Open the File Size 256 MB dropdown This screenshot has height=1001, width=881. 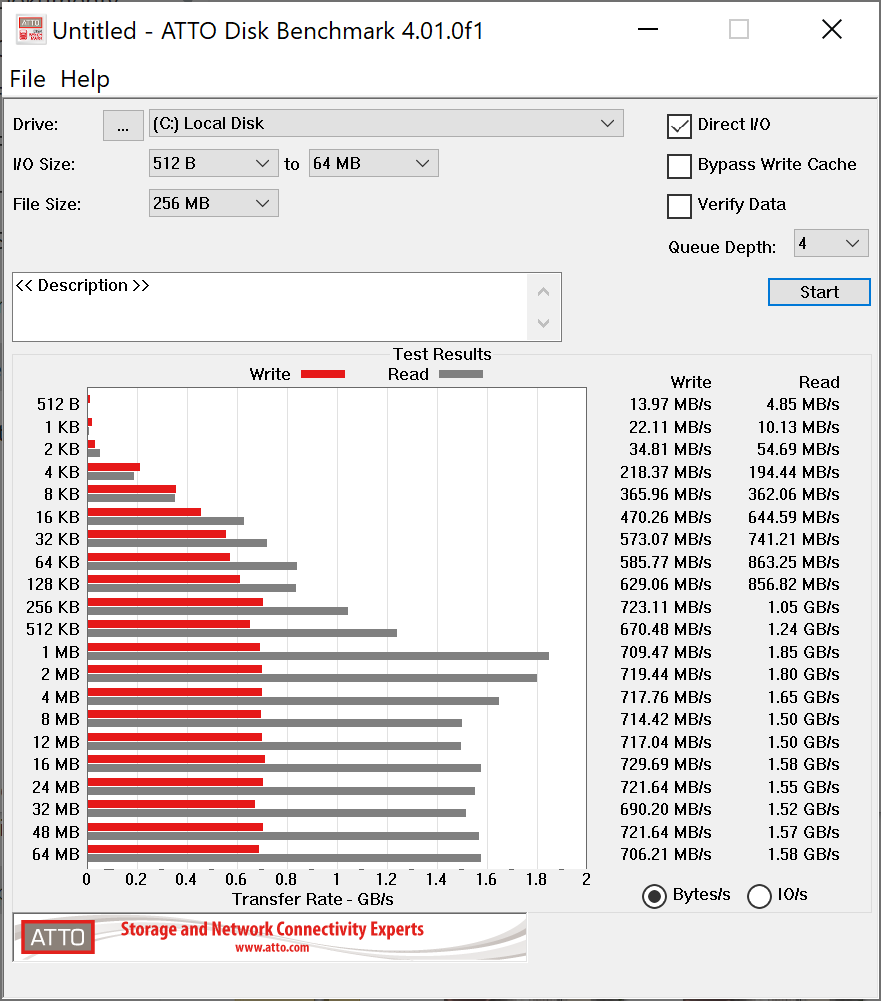click(x=213, y=204)
